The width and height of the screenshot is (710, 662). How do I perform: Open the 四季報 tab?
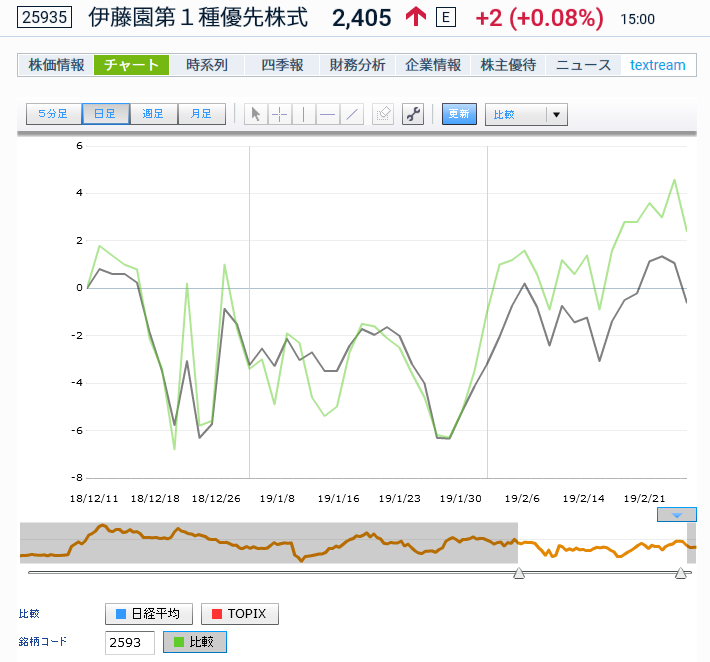click(x=282, y=65)
